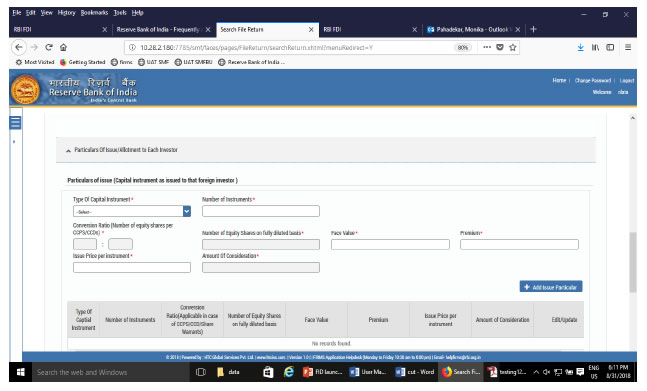Open the Firefox downloads arrow icon
Image resolution: width=647 pixels, height=391 pixels.
click(581, 47)
